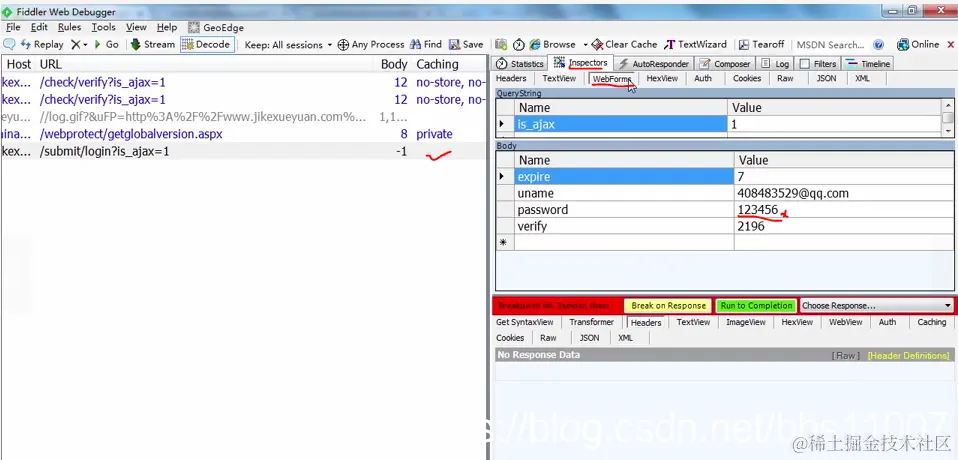This screenshot has height=460, width=958.
Task: Click Break on Response button
Action: [x=668, y=305]
